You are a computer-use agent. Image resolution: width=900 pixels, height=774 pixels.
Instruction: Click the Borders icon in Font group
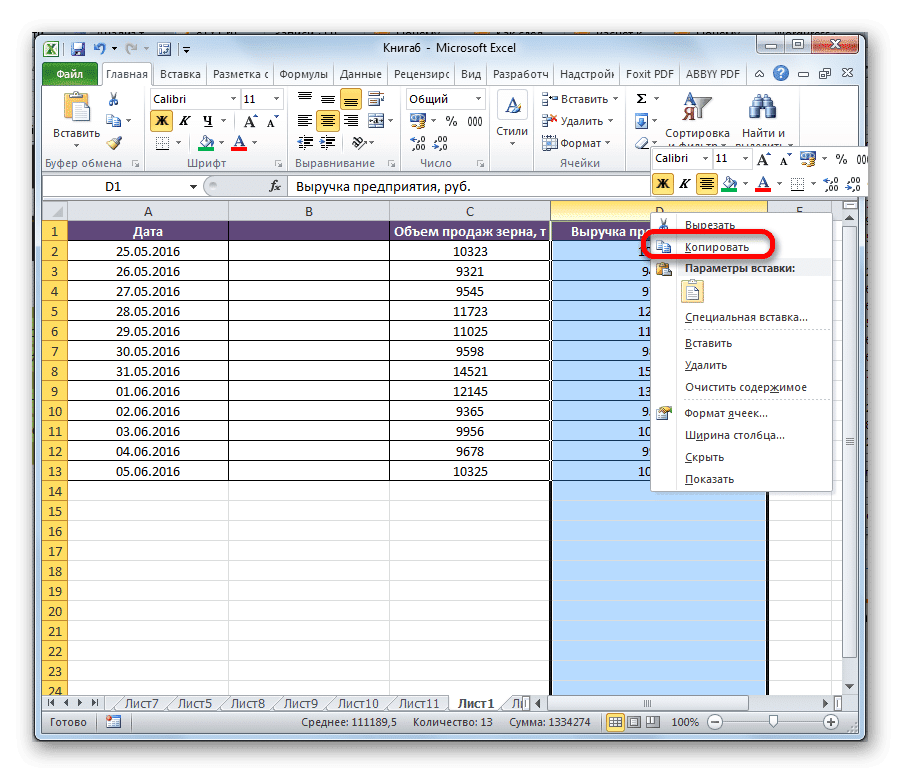point(162,143)
